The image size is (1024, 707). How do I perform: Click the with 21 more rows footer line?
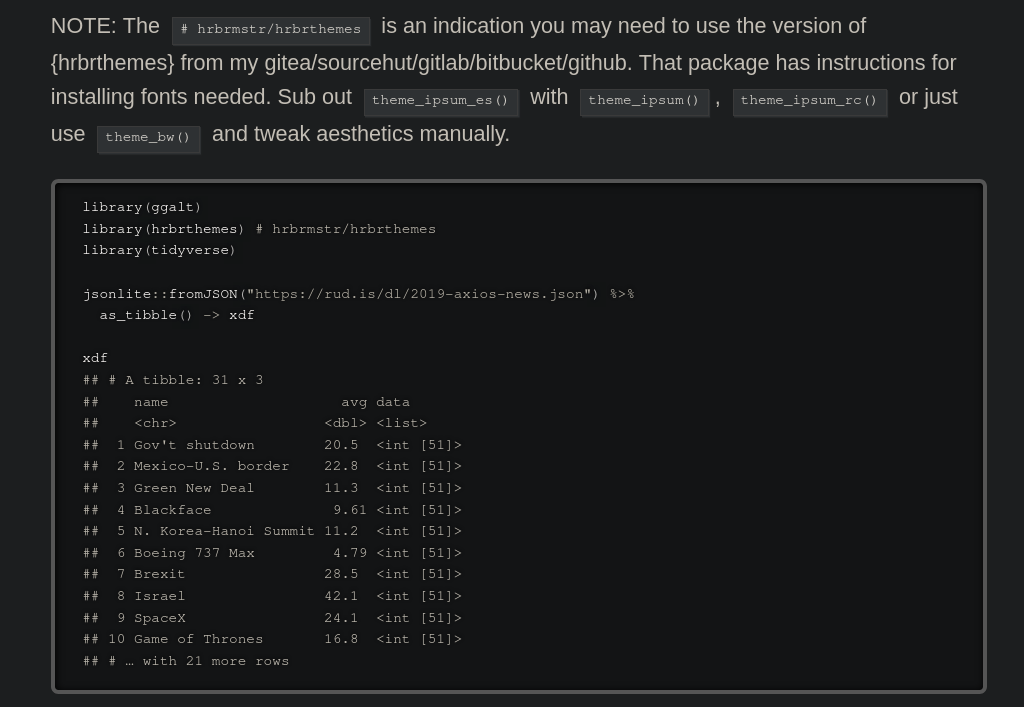click(185, 660)
